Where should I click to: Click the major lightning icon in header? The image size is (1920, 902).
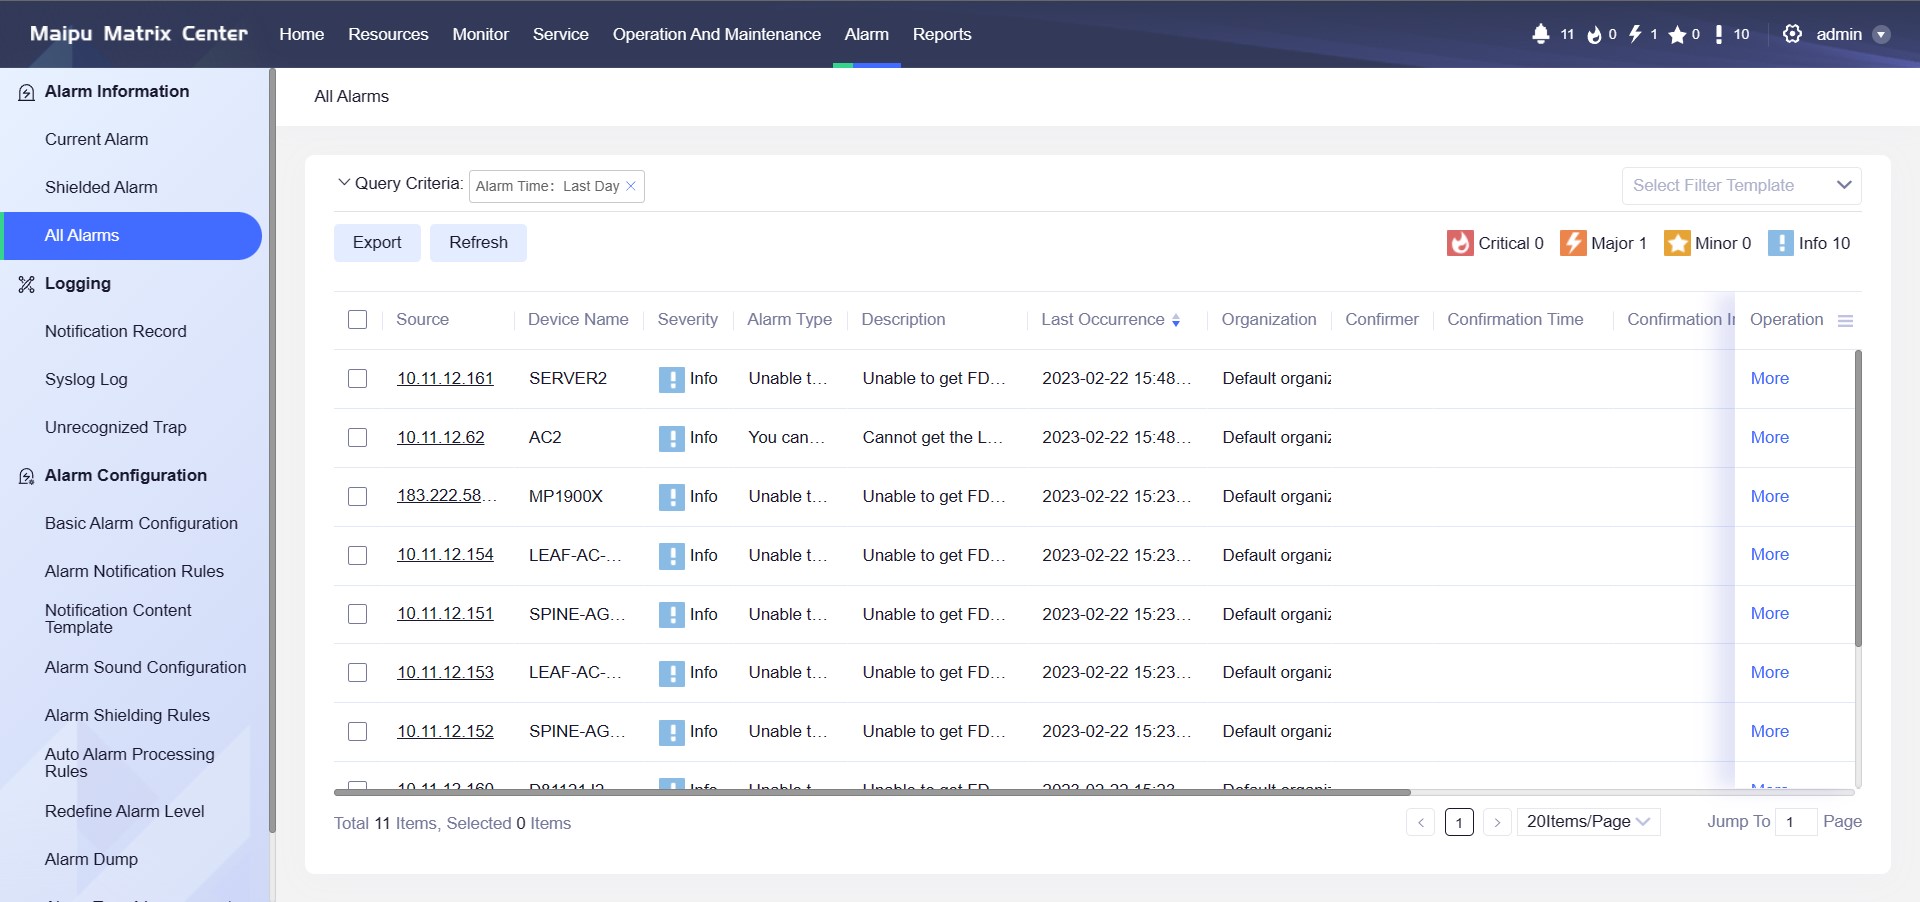point(1636,34)
